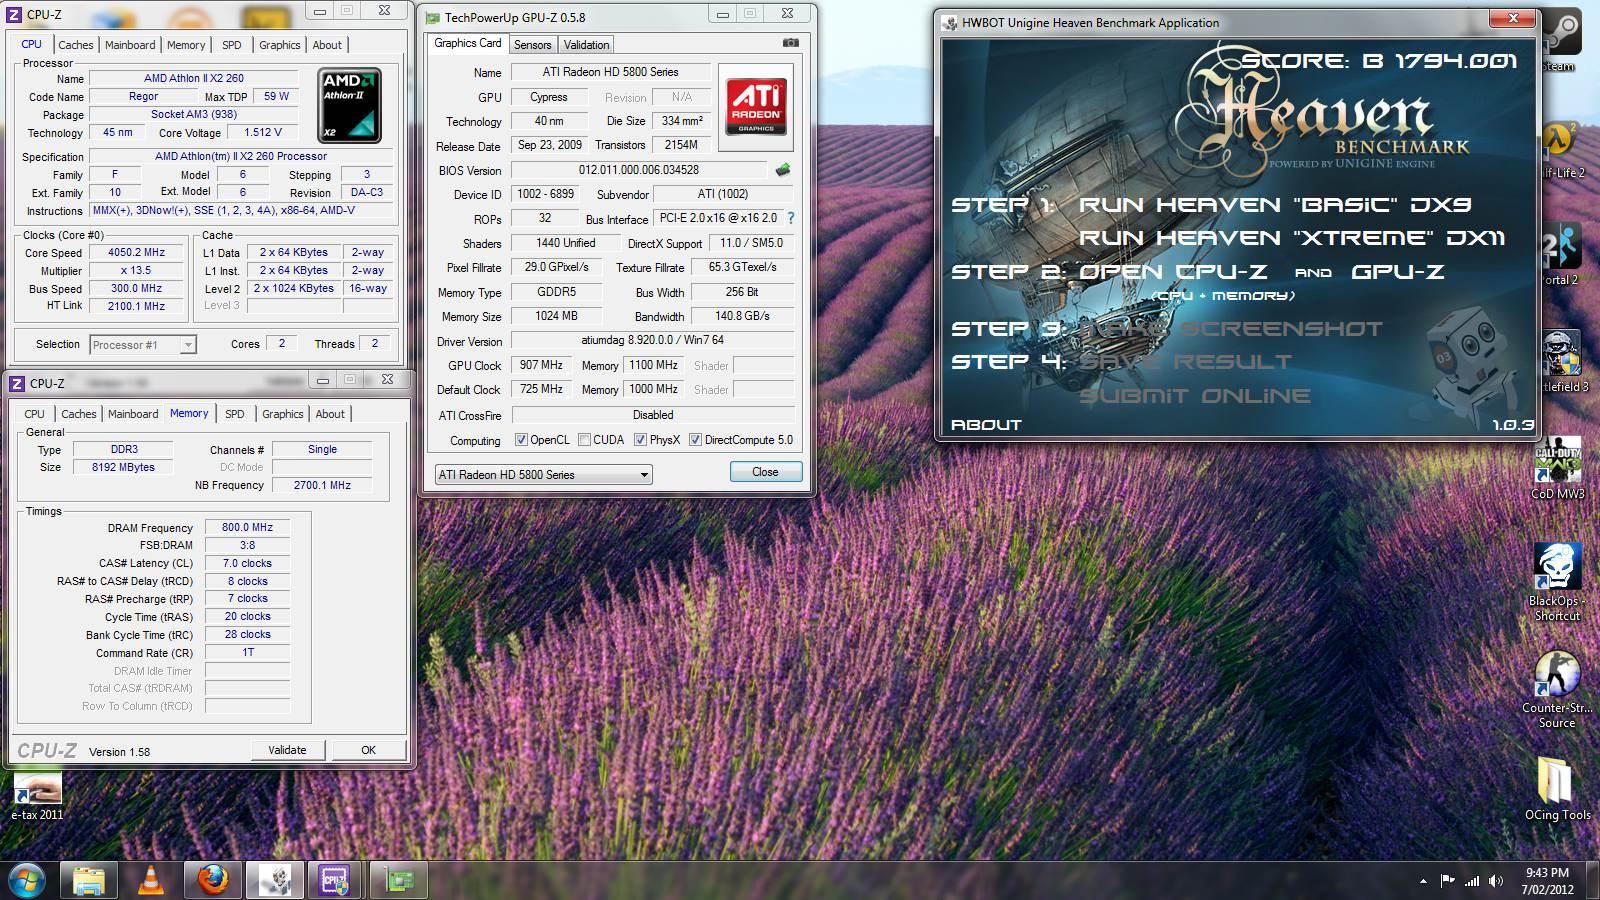1600x900 pixels.
Task: Open the Battlefield 3 desktop icon
Action: point(1560,362)
